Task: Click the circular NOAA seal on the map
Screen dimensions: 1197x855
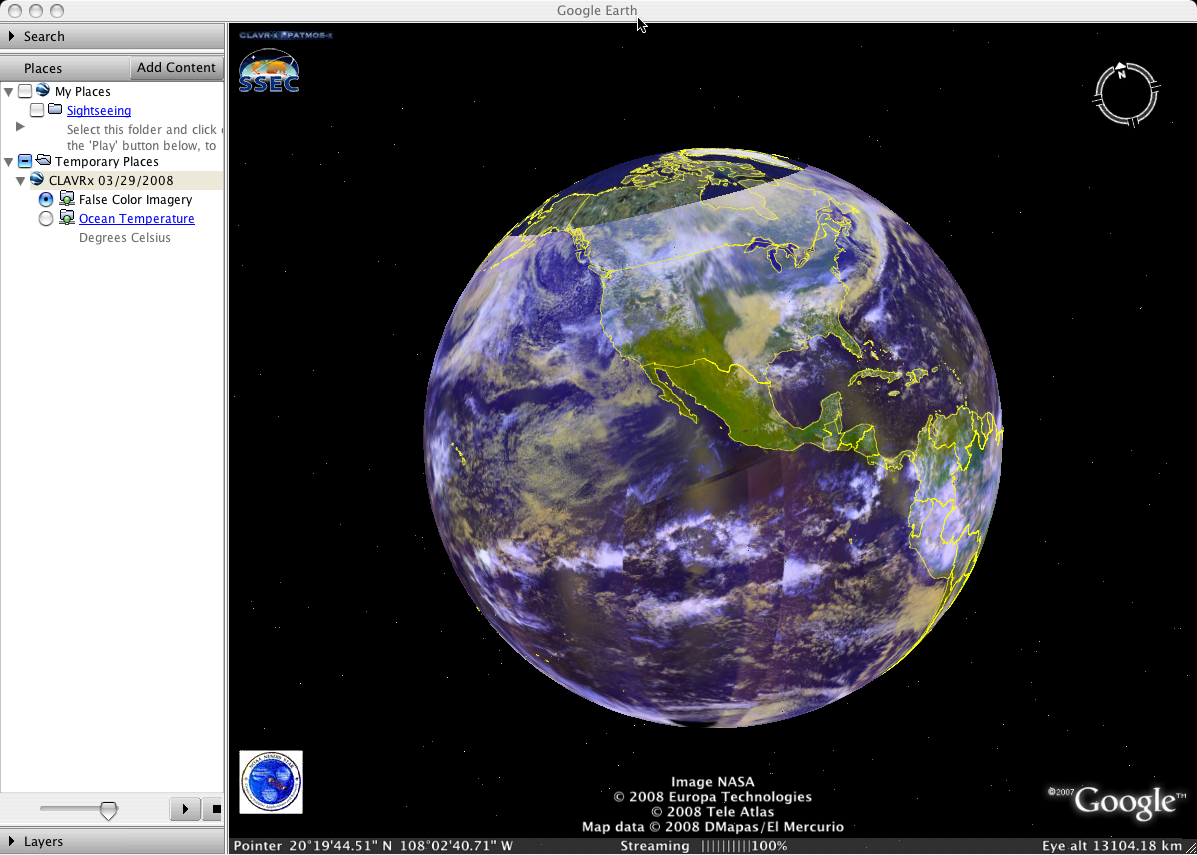Action: click(271, 782)
